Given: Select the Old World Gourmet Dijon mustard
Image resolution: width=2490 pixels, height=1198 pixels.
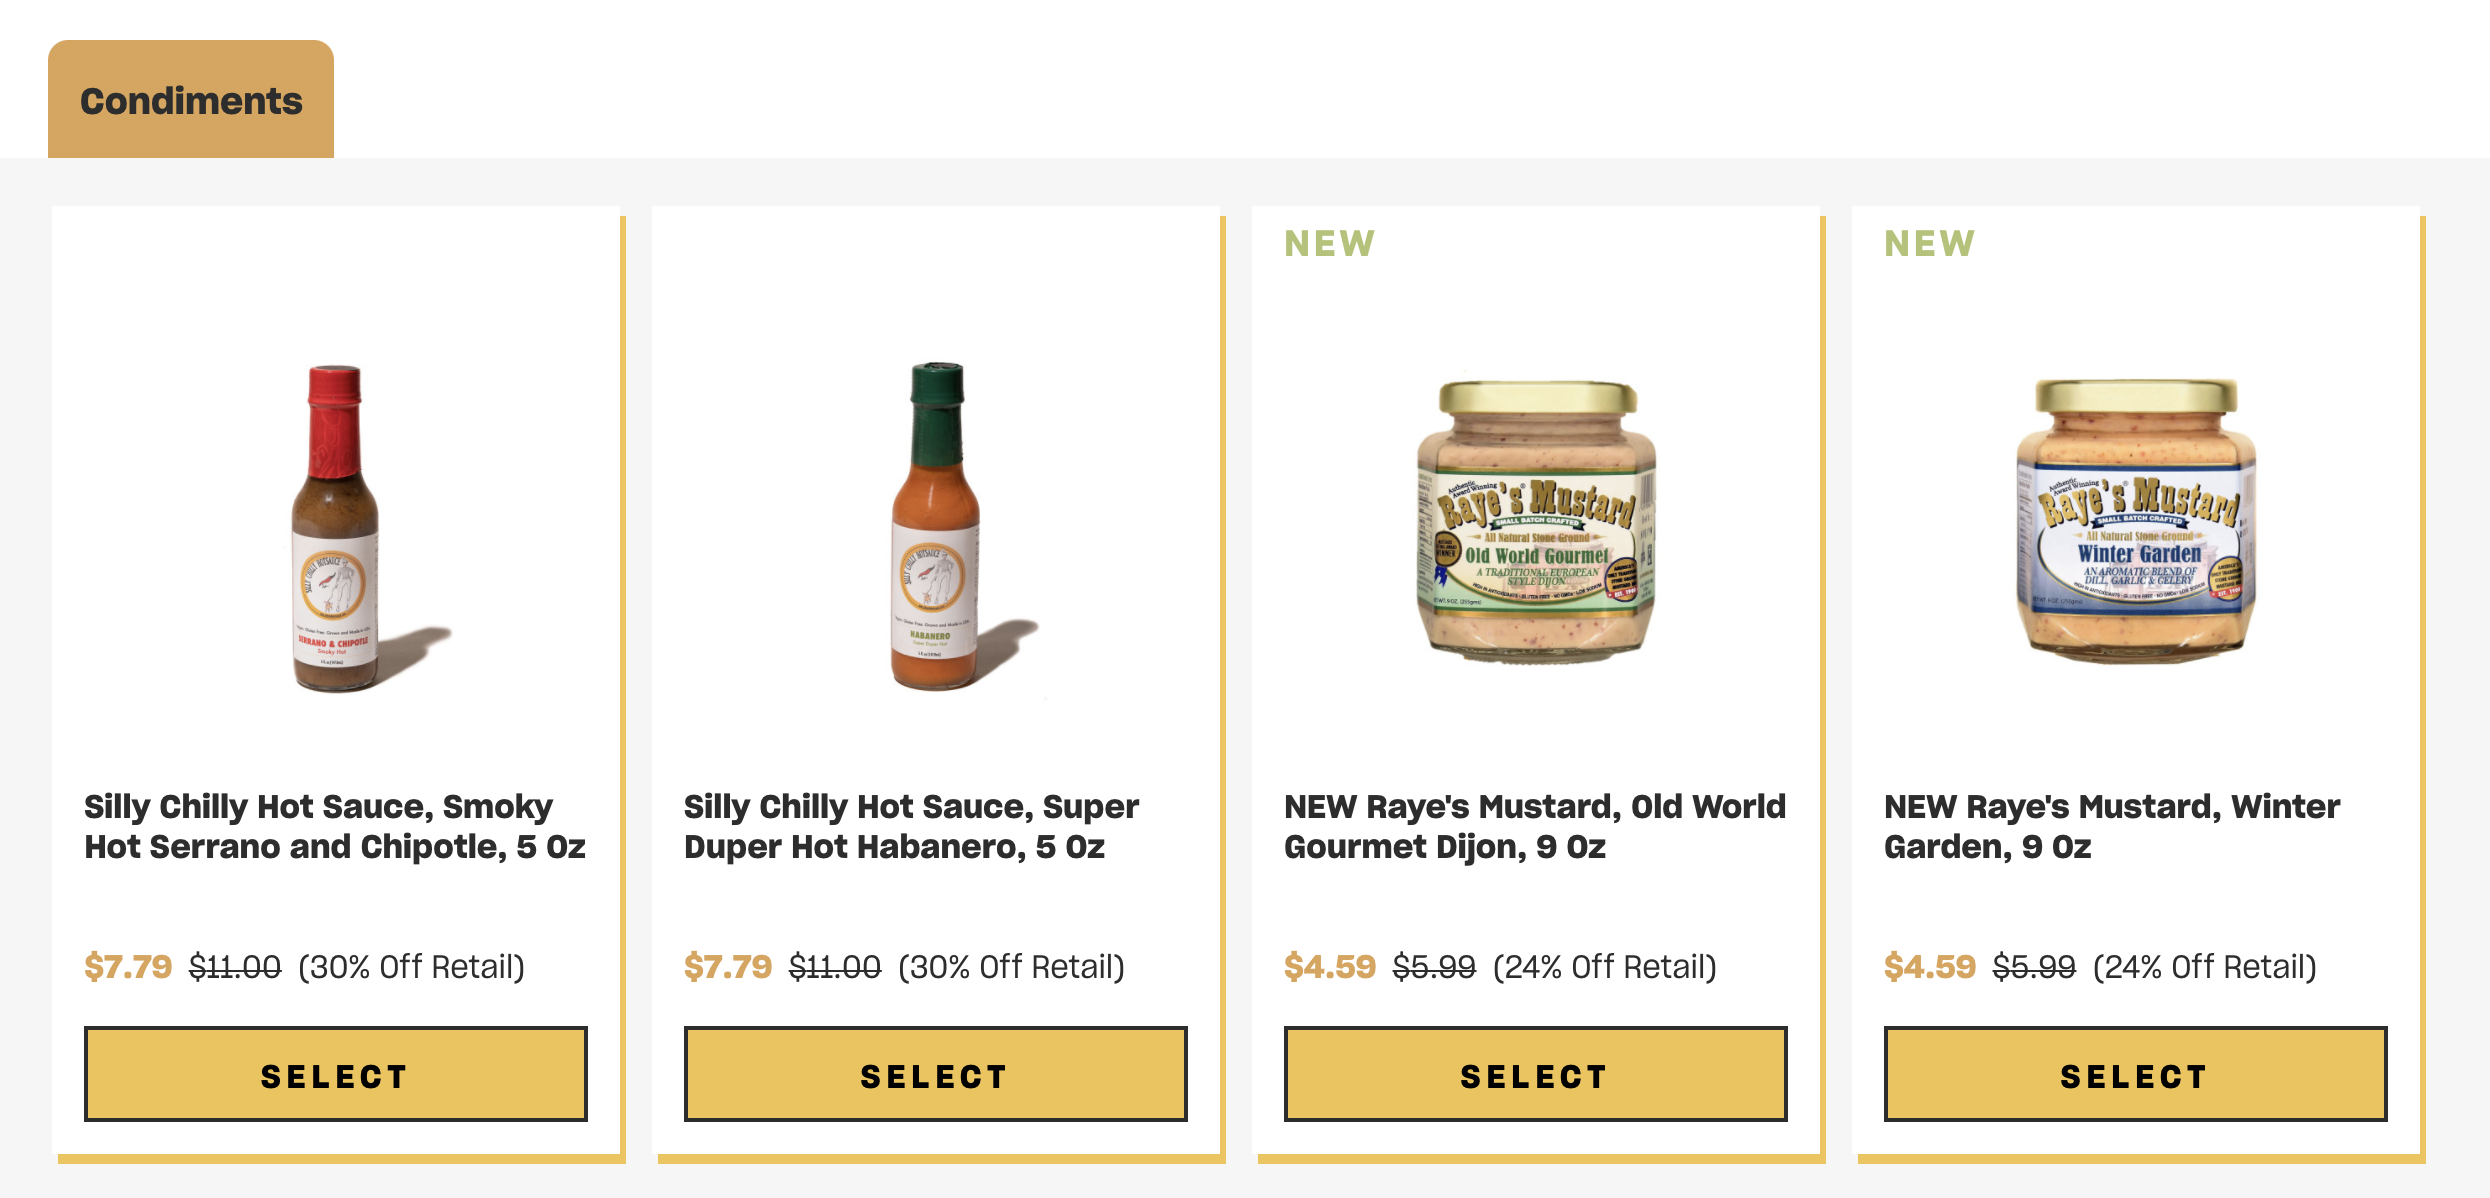Looking at the screenshot, I should click(1535, 1075).
